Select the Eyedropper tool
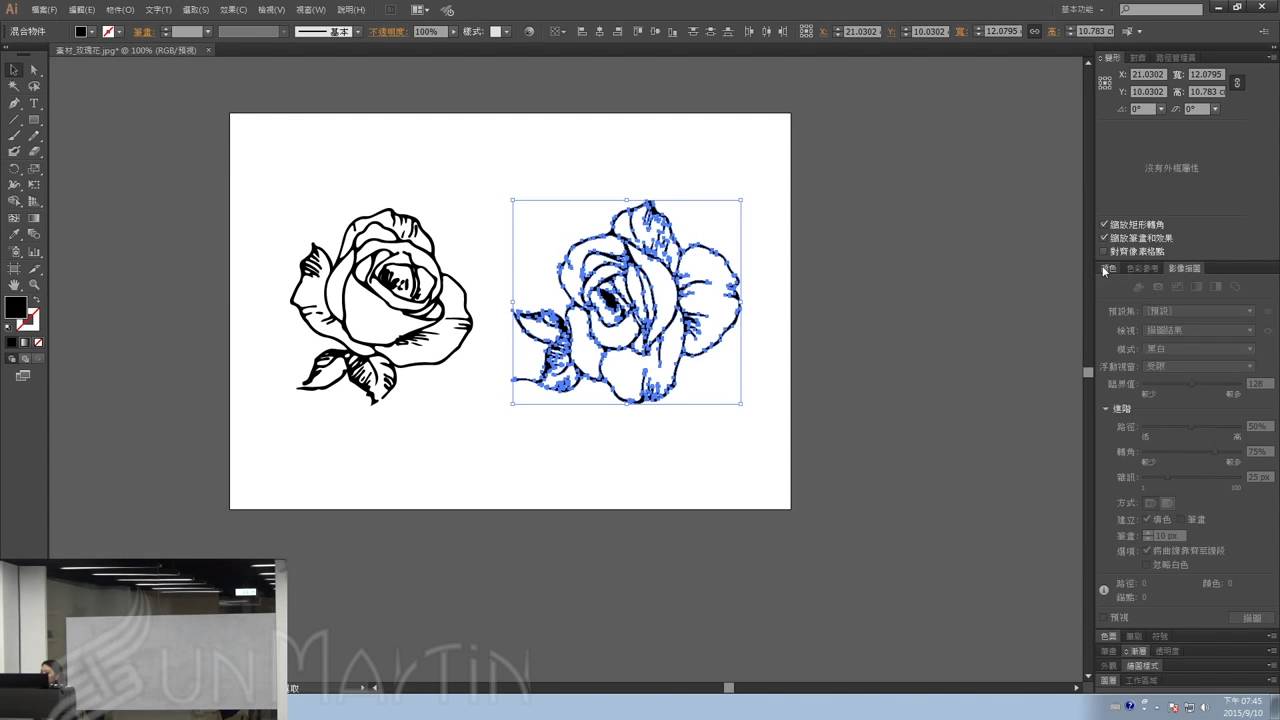 click(14, 234)
